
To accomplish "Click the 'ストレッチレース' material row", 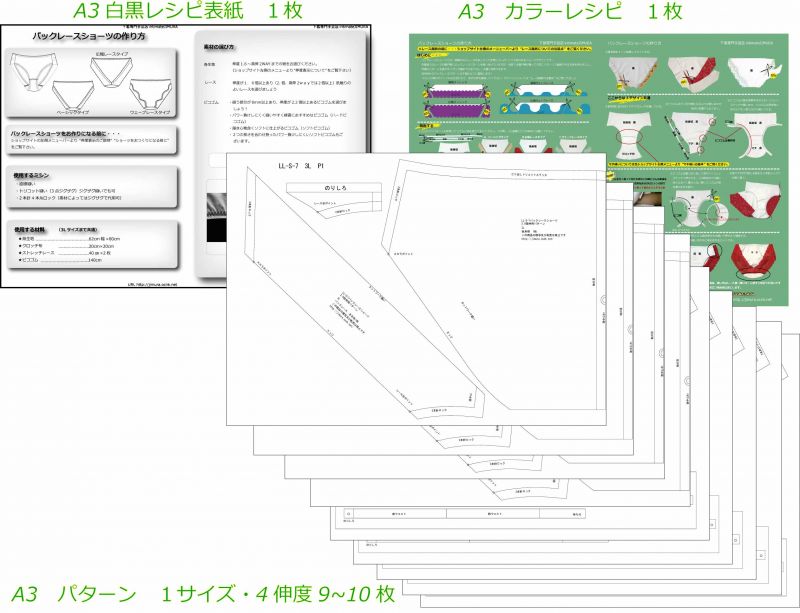I will (x=65, y=253).
